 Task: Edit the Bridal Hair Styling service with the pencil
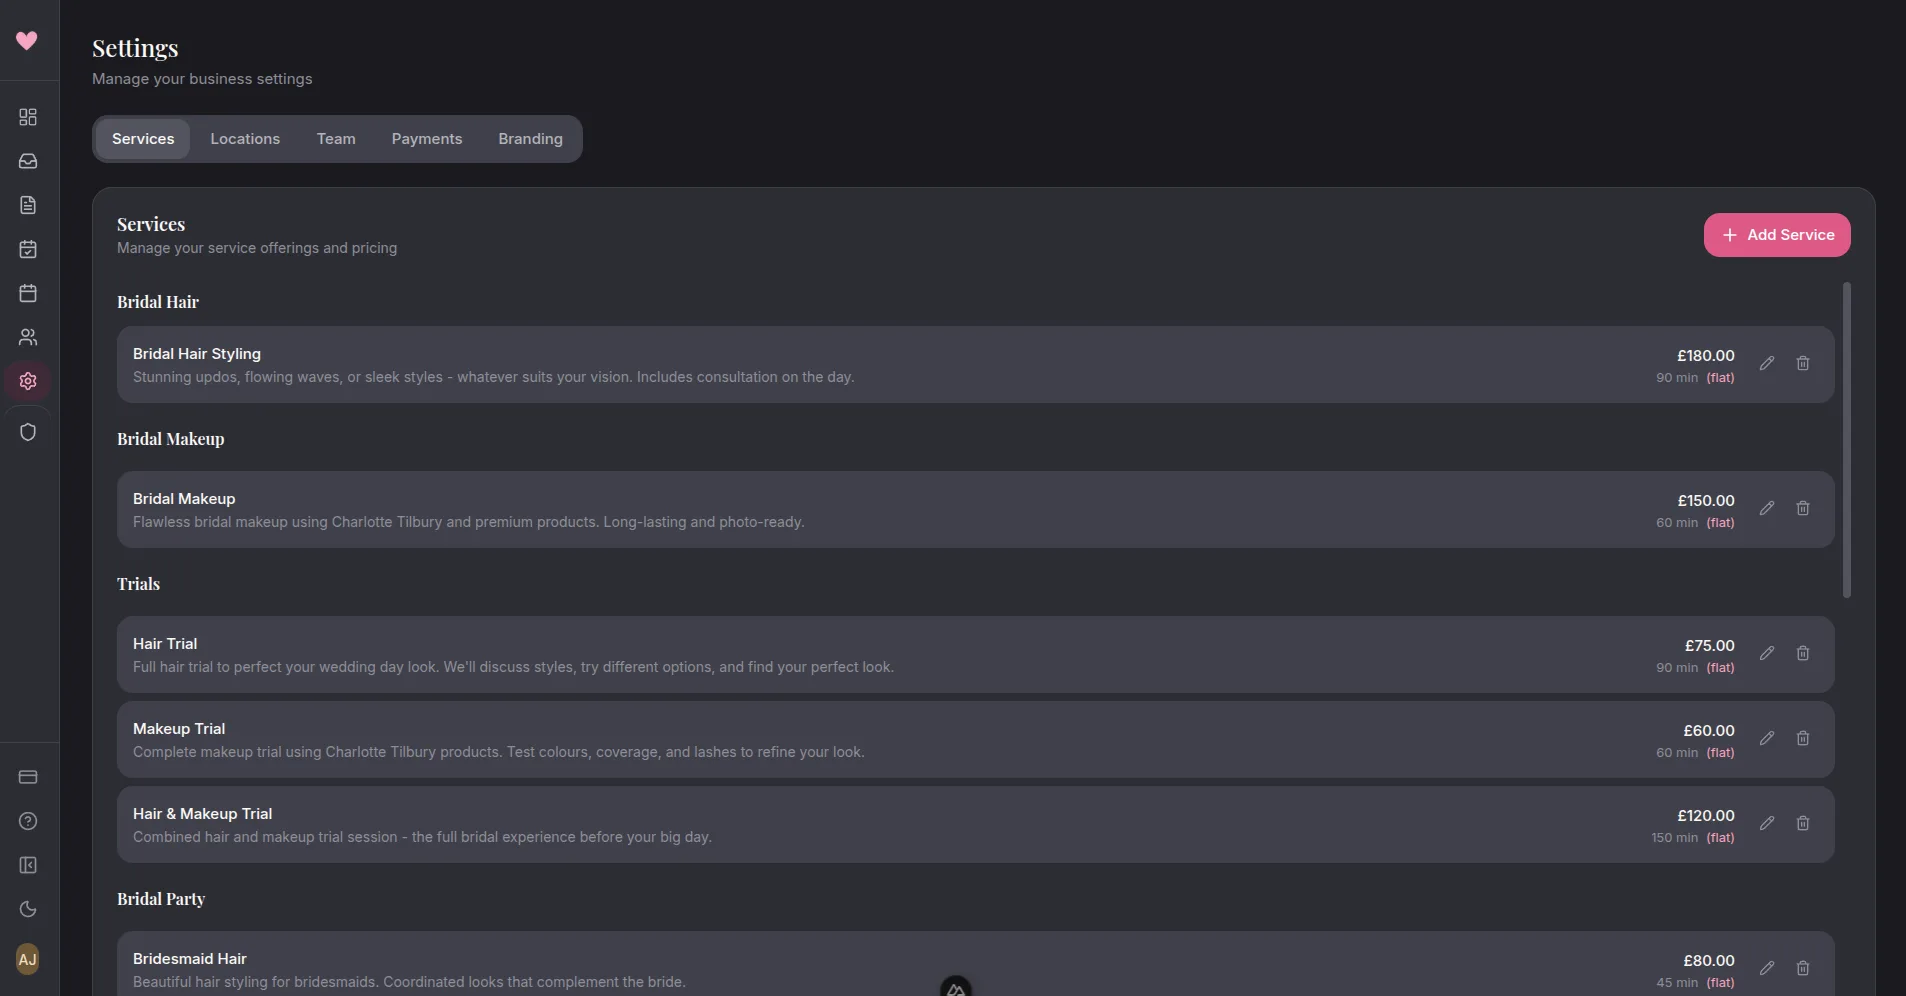(1767, 363)
